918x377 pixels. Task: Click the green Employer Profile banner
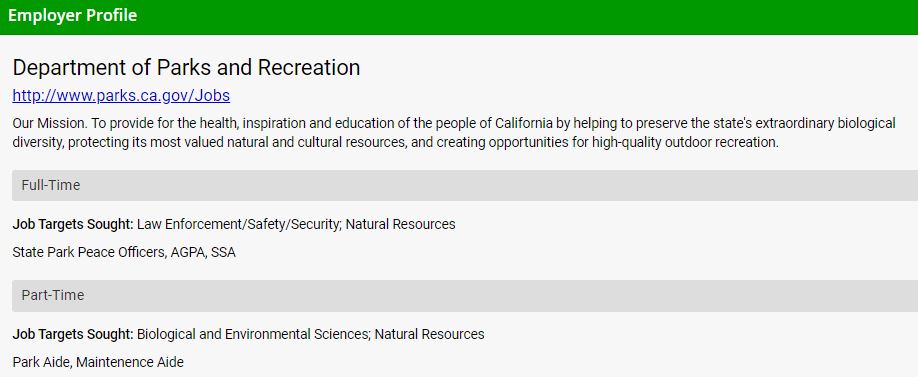(459, 17)
